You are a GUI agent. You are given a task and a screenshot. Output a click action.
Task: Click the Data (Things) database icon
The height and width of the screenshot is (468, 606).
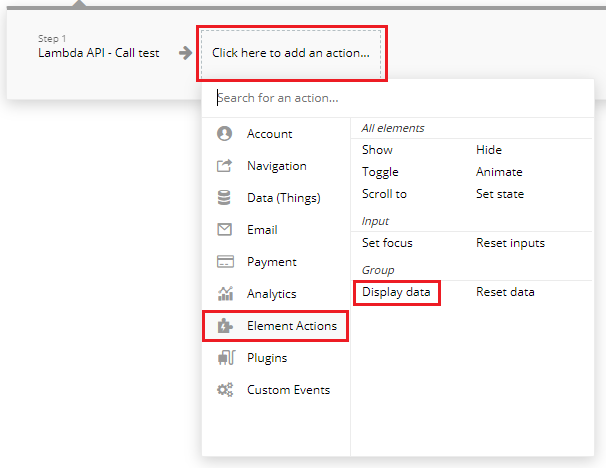[225, 198]
